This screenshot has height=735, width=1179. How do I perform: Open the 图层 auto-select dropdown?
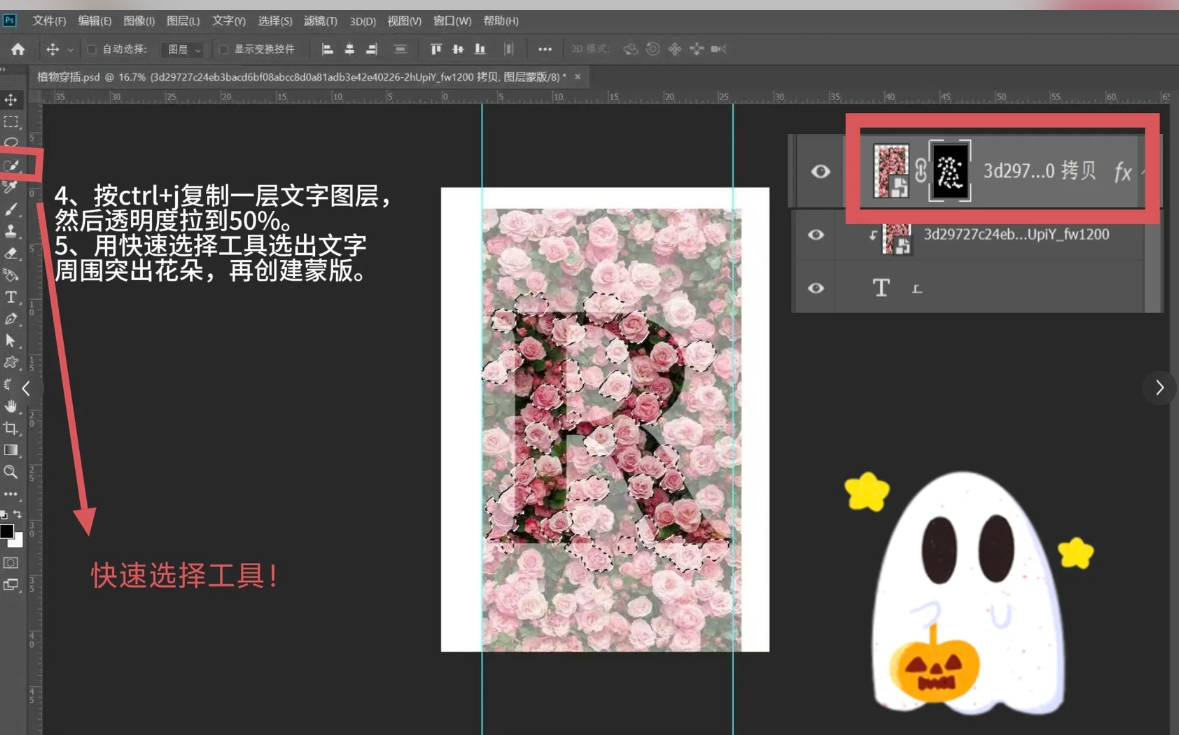(x=183, y=49)
